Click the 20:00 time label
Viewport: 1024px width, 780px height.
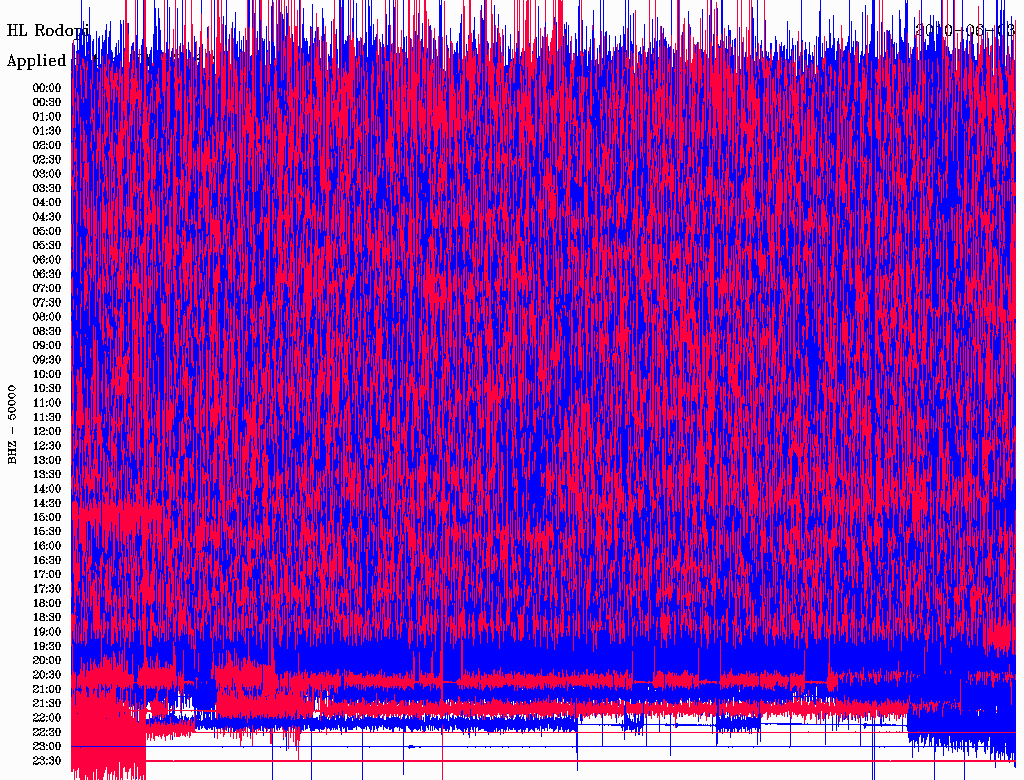click(47, 660)
